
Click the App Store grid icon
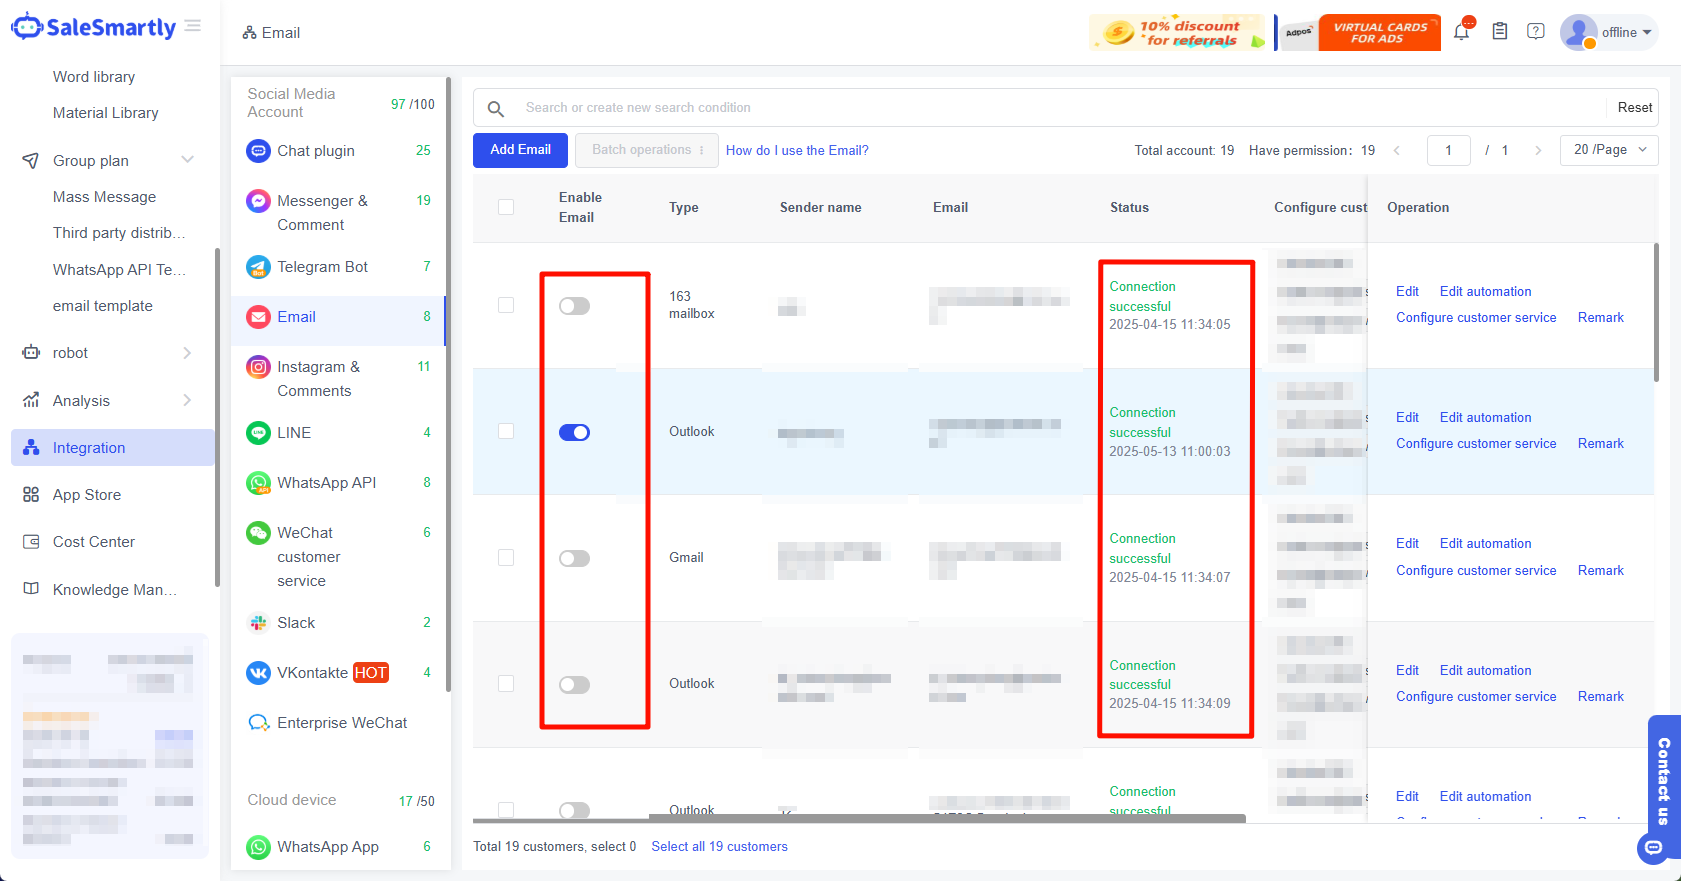pos(31,495)
